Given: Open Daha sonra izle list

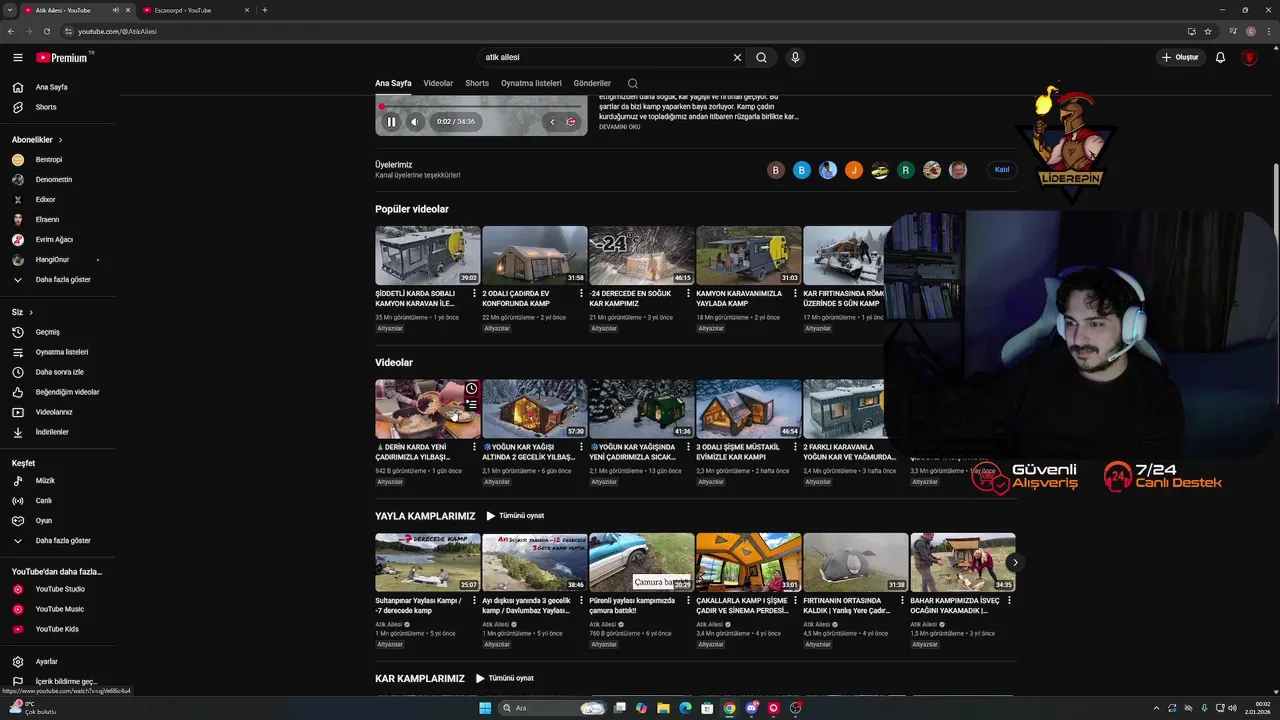Looking at the screenshot, I should (x=59, y=372).
